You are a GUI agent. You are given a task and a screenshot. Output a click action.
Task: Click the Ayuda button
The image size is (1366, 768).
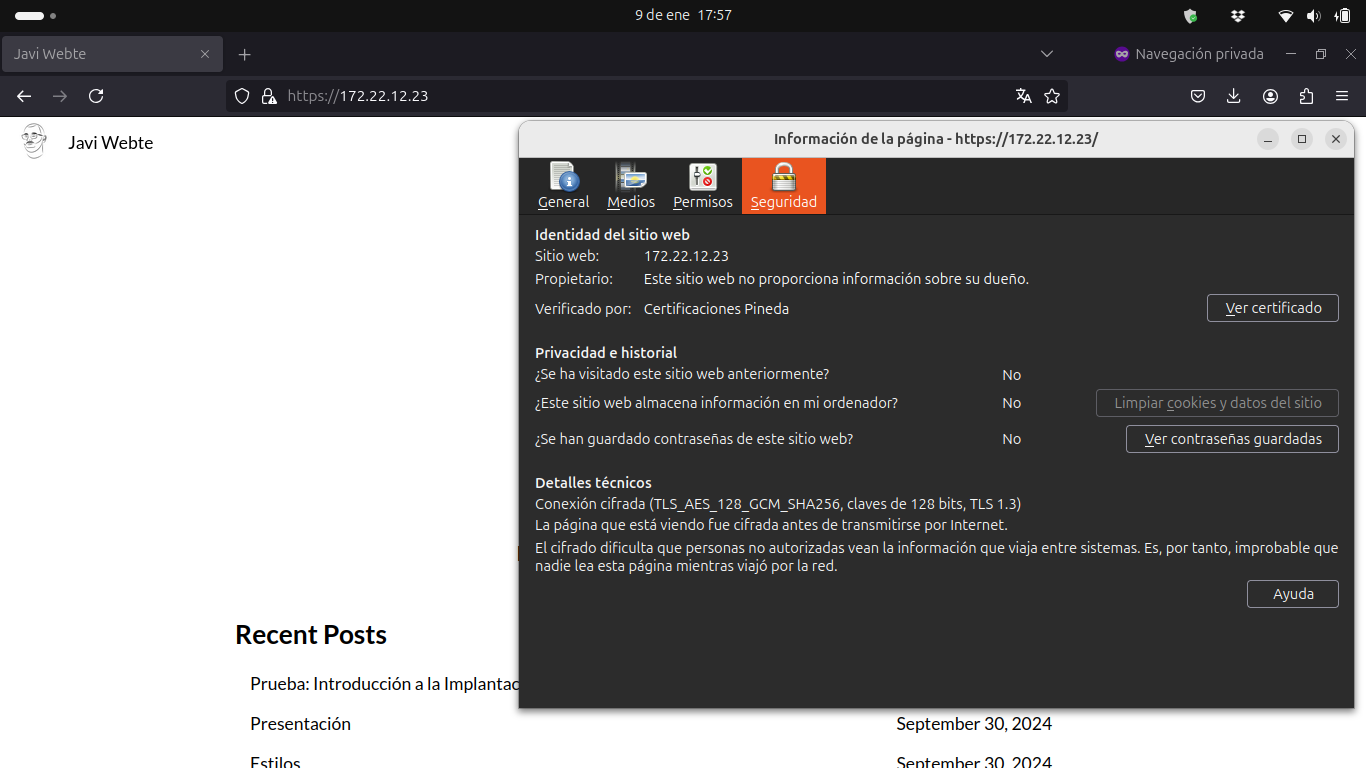pos(1293,594)
